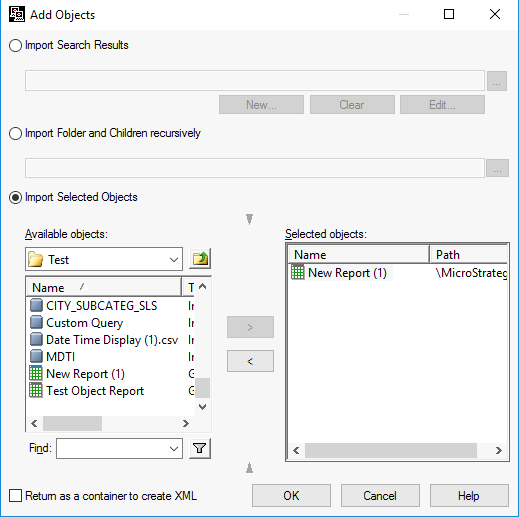Image resolution: width=519 pixels, height=517 pixels.
Task: Click the New Report (1) grid icon in Available objects
Action: click(x=36, y=373)
